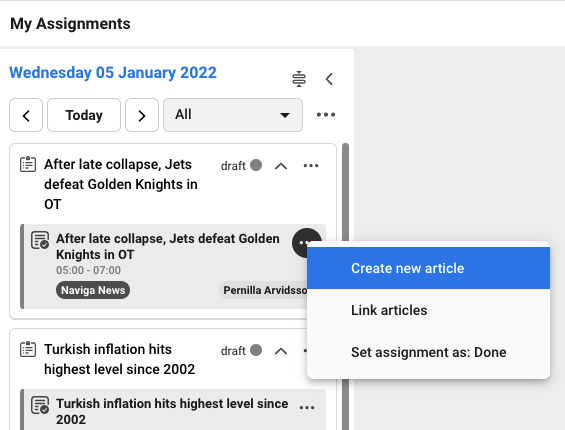The image size is (565, 430).
Task: Open the assignments list more-options menu
Action: [326, 115]
